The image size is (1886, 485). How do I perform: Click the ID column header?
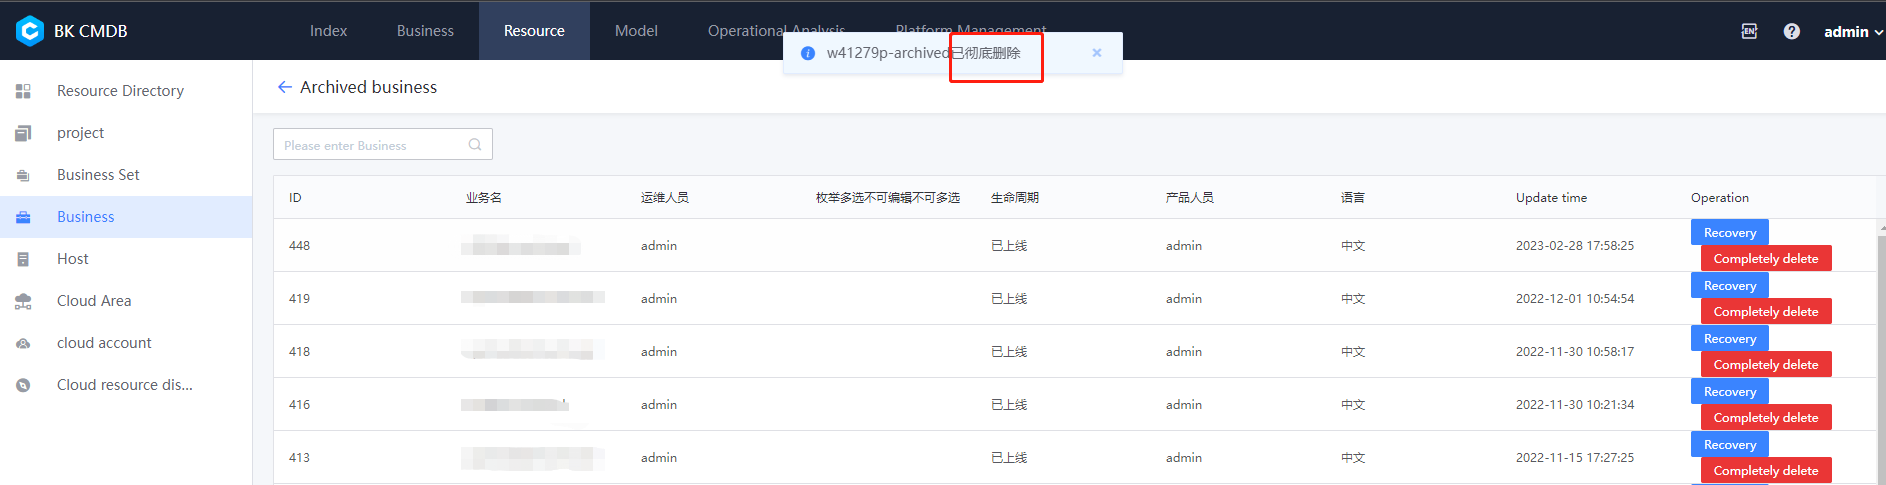(x=295, y=198)
